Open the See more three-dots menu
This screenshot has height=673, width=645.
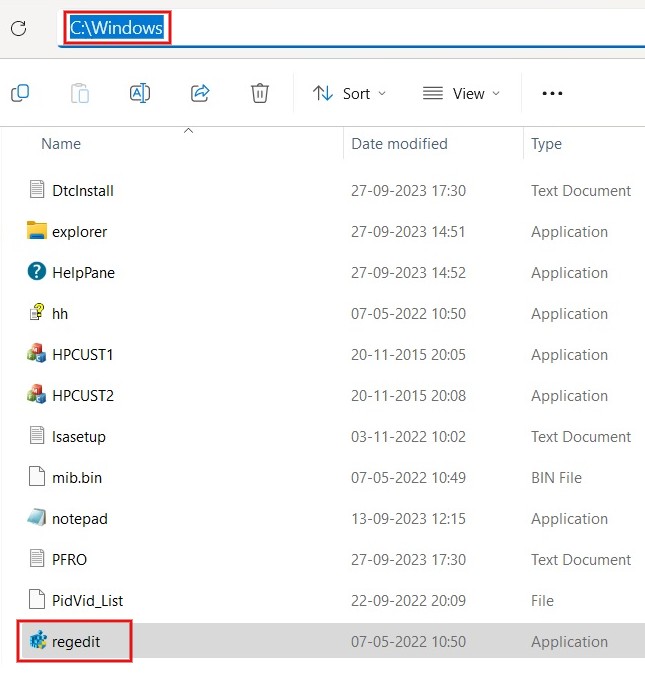click(552, 93)
